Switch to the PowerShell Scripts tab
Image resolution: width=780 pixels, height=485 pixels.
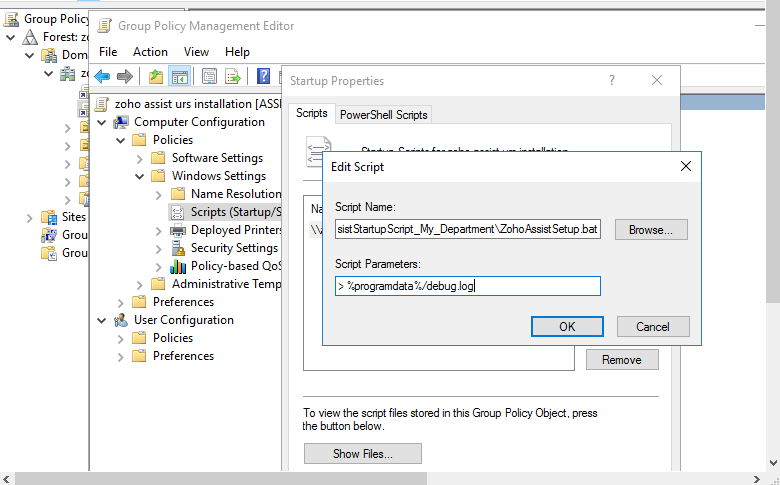(384, 115)
